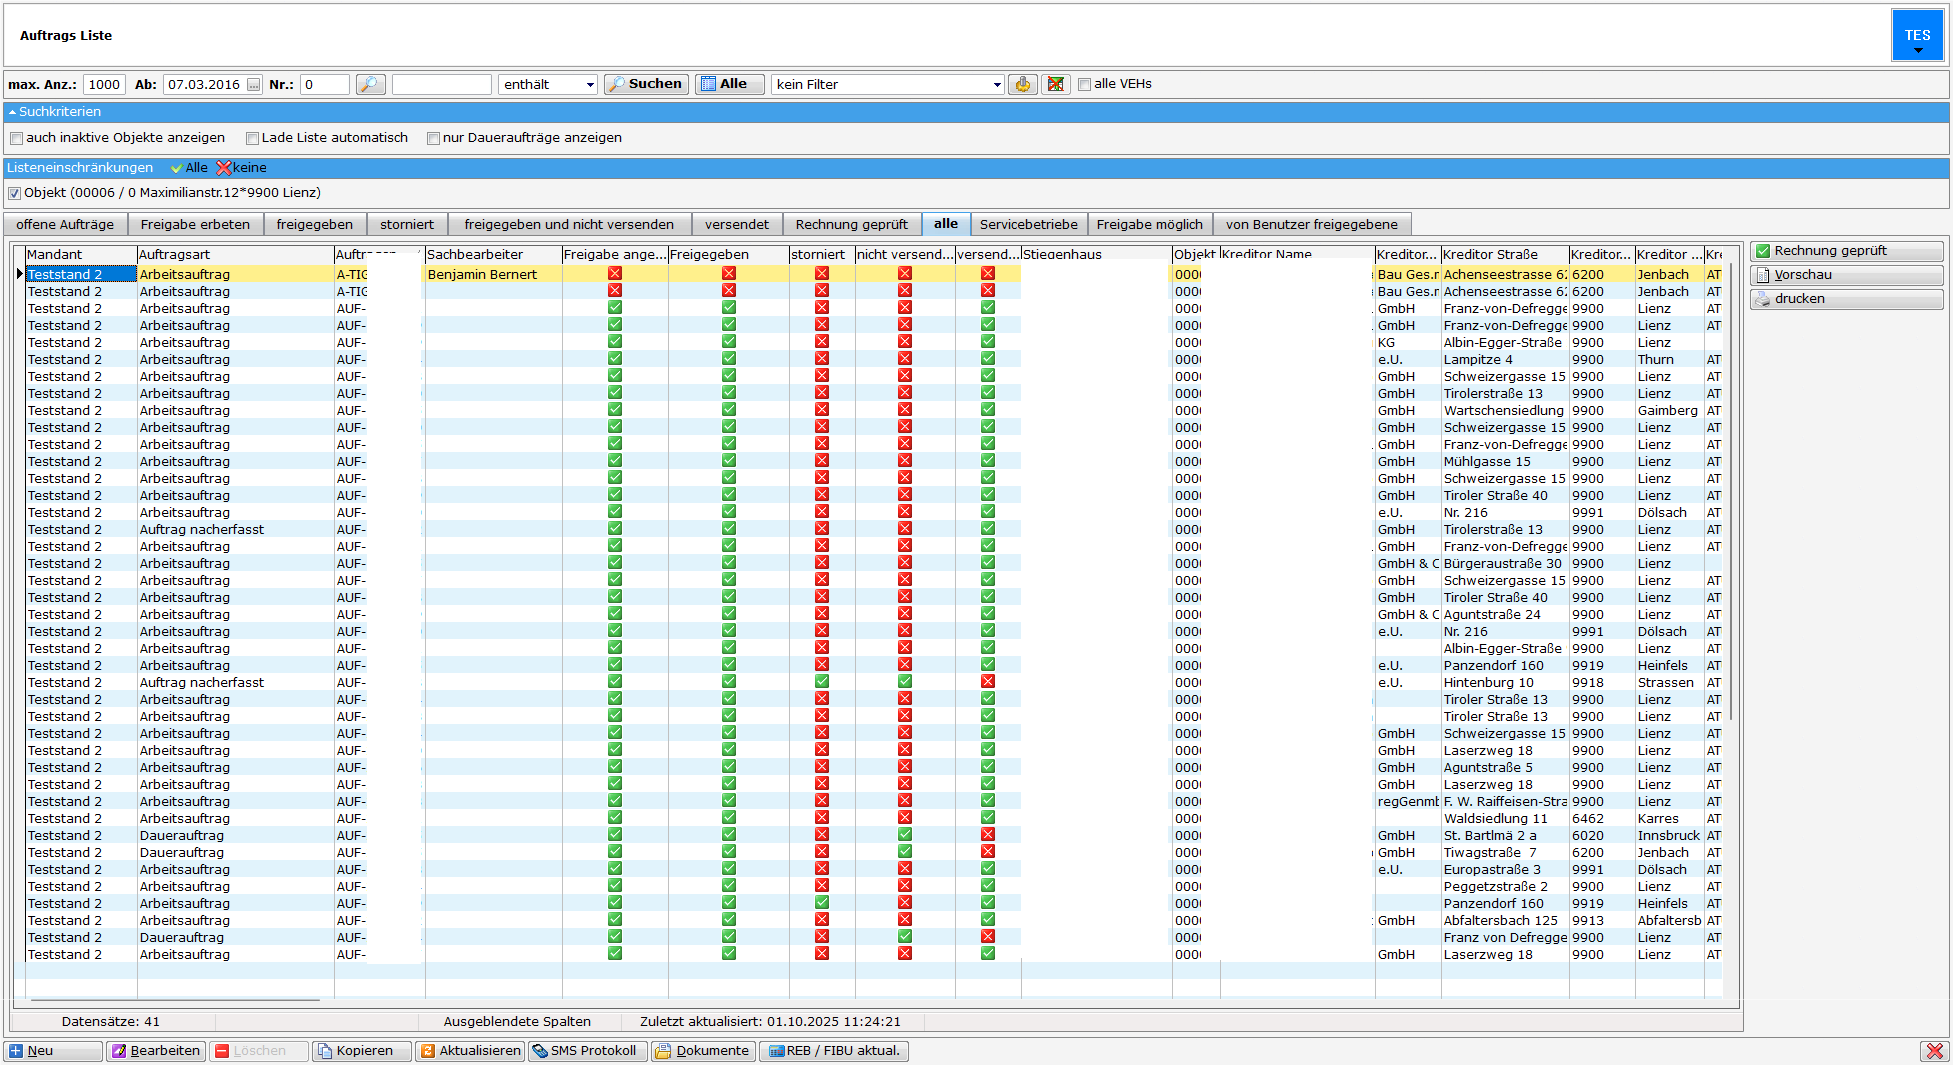Enable auch inaktive Objekte anzeigen checkbox
The width and height of the screenshot is (1953, 1065).
tap(17, 139)
